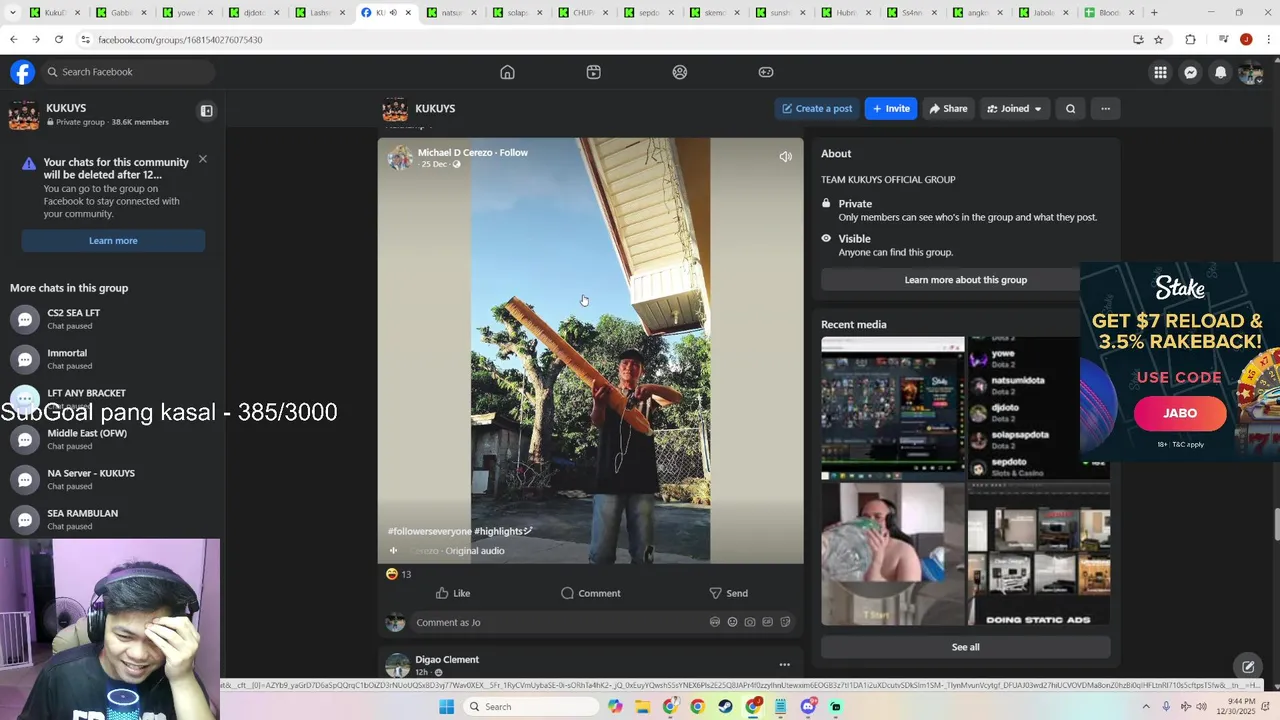This screenshot has height=720, width=1280.
Task: Open the Facebook logo home link
Action: (22, 72)
